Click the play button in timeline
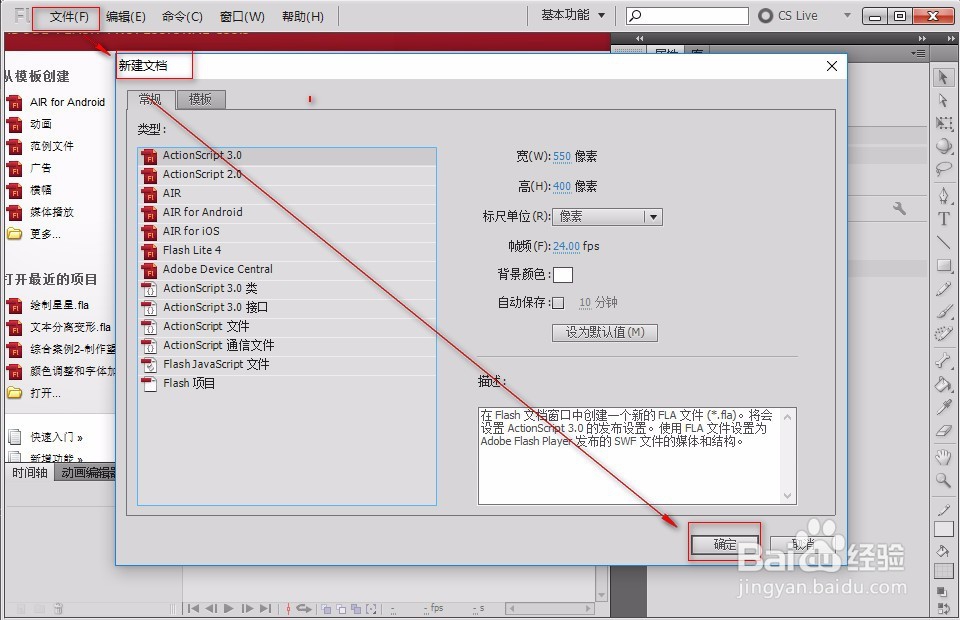 (x=229, y=608)
